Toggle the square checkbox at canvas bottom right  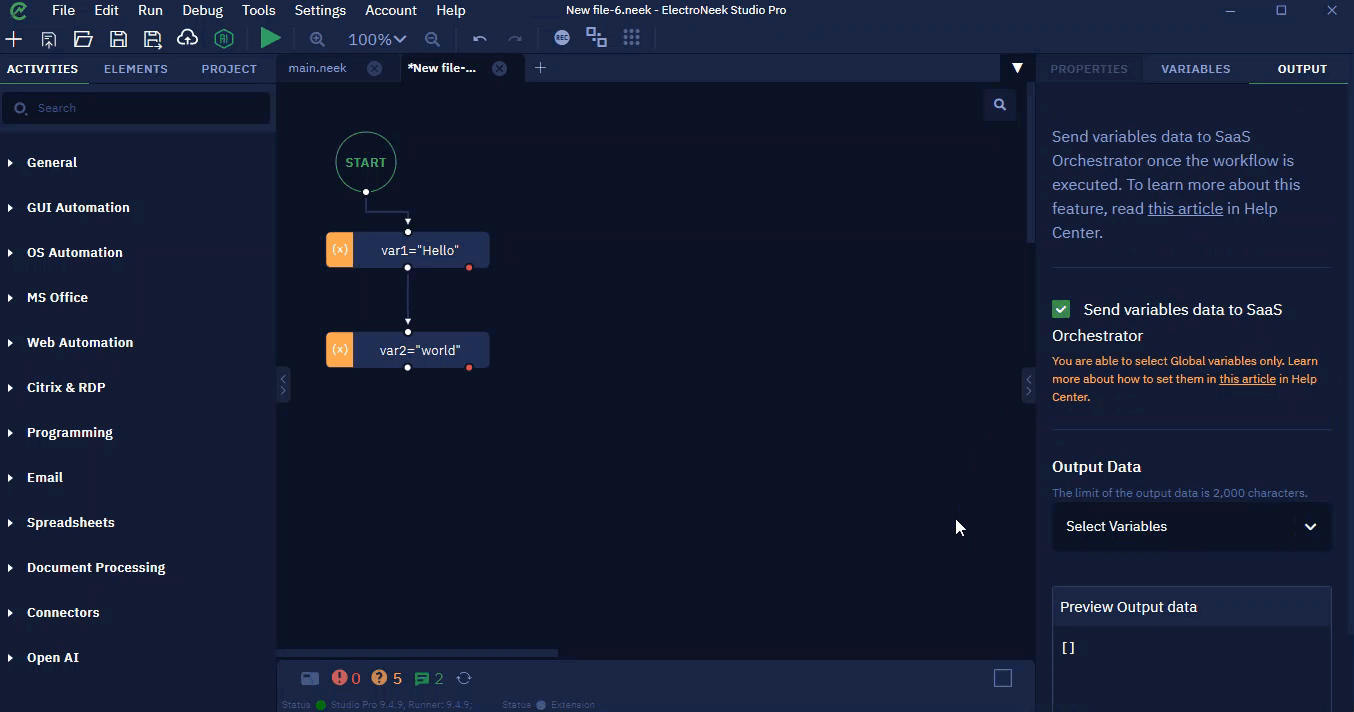(1003, 678)
